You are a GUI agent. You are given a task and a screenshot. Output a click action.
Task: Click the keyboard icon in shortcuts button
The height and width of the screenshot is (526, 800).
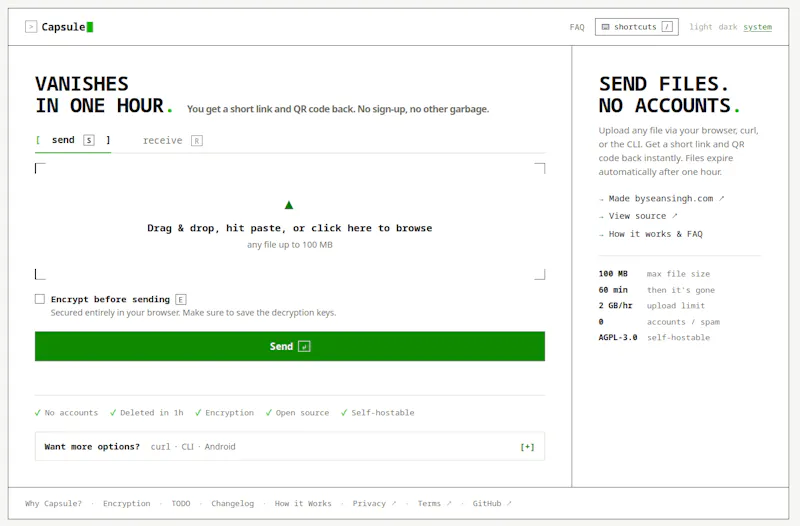pos(605,27)
